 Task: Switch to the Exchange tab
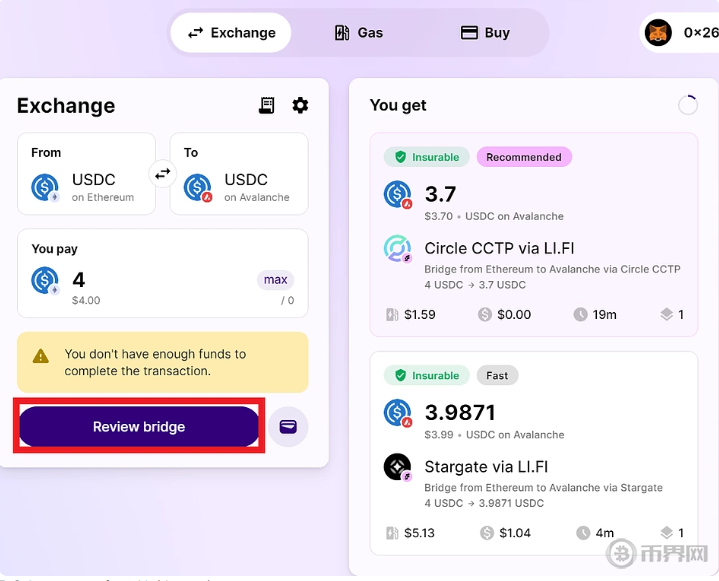231,33
